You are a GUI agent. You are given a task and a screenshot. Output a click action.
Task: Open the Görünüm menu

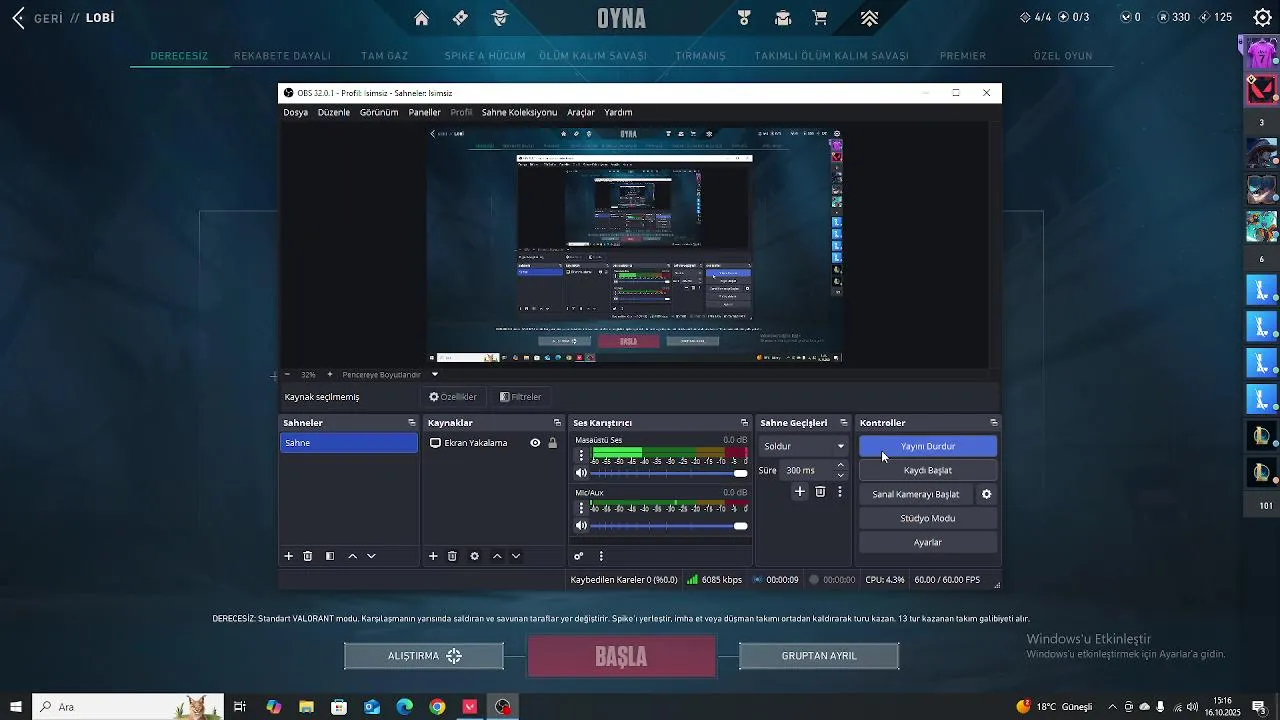point(379,112)
